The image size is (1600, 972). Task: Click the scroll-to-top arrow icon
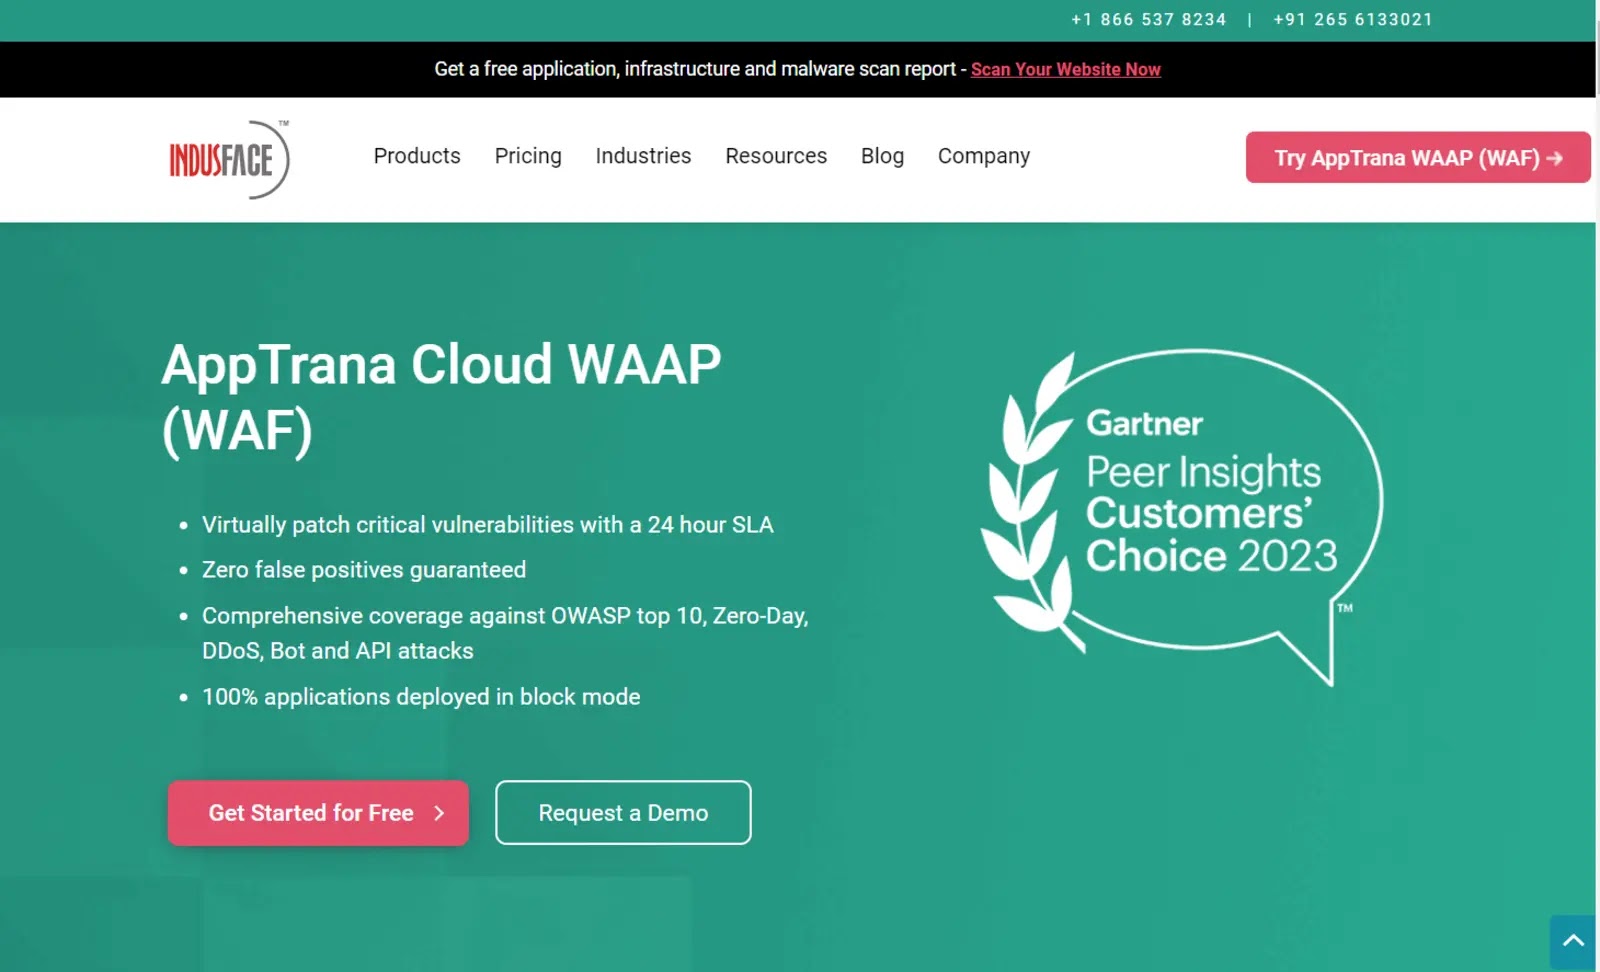click(x=1572, y=941)
